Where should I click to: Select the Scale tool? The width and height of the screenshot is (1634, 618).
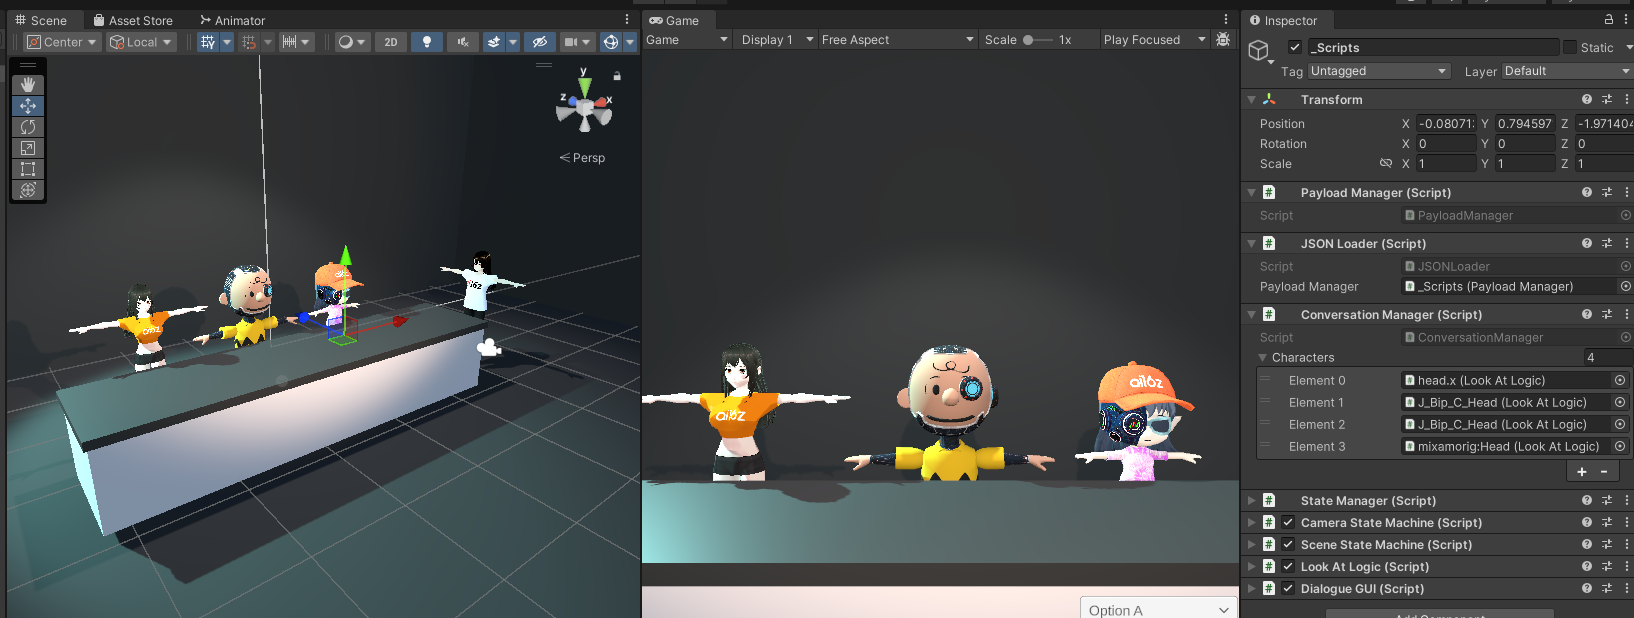click(28, 148)
